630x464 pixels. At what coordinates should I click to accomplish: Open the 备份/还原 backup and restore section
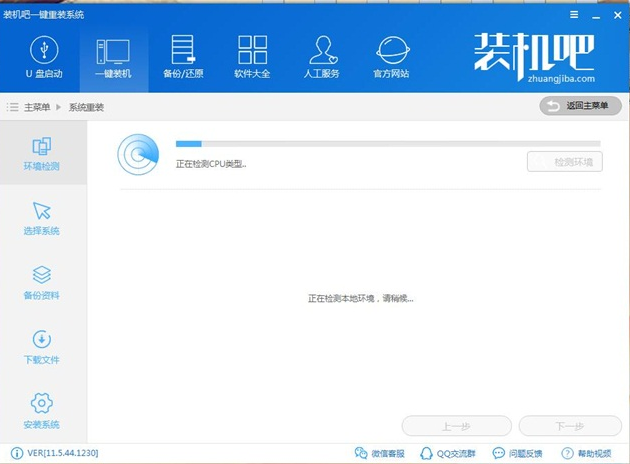point(183,56)
